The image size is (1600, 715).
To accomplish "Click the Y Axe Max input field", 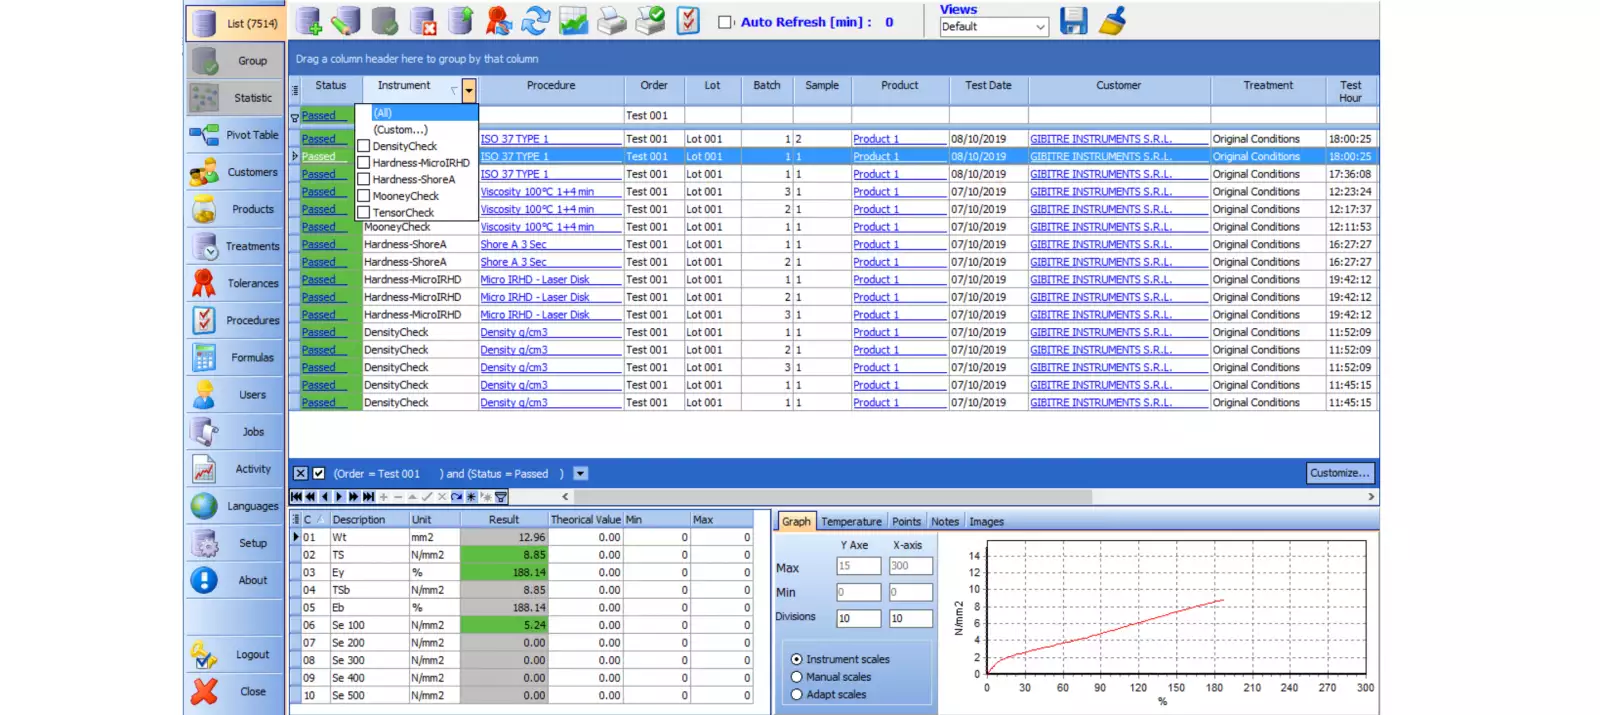I will click(x=858, y=566).
